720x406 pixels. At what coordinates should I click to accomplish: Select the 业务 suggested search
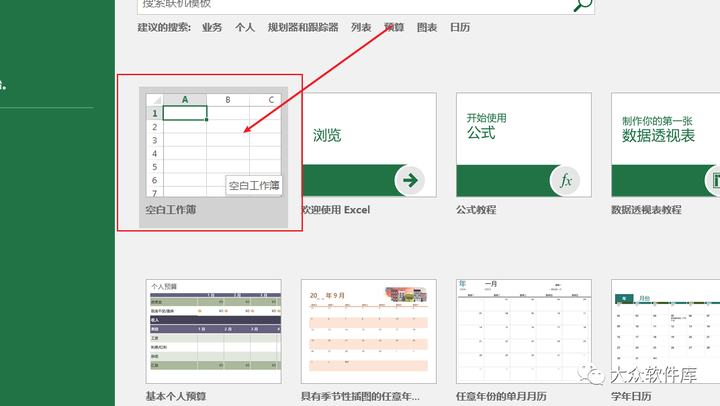click(212, 28)
